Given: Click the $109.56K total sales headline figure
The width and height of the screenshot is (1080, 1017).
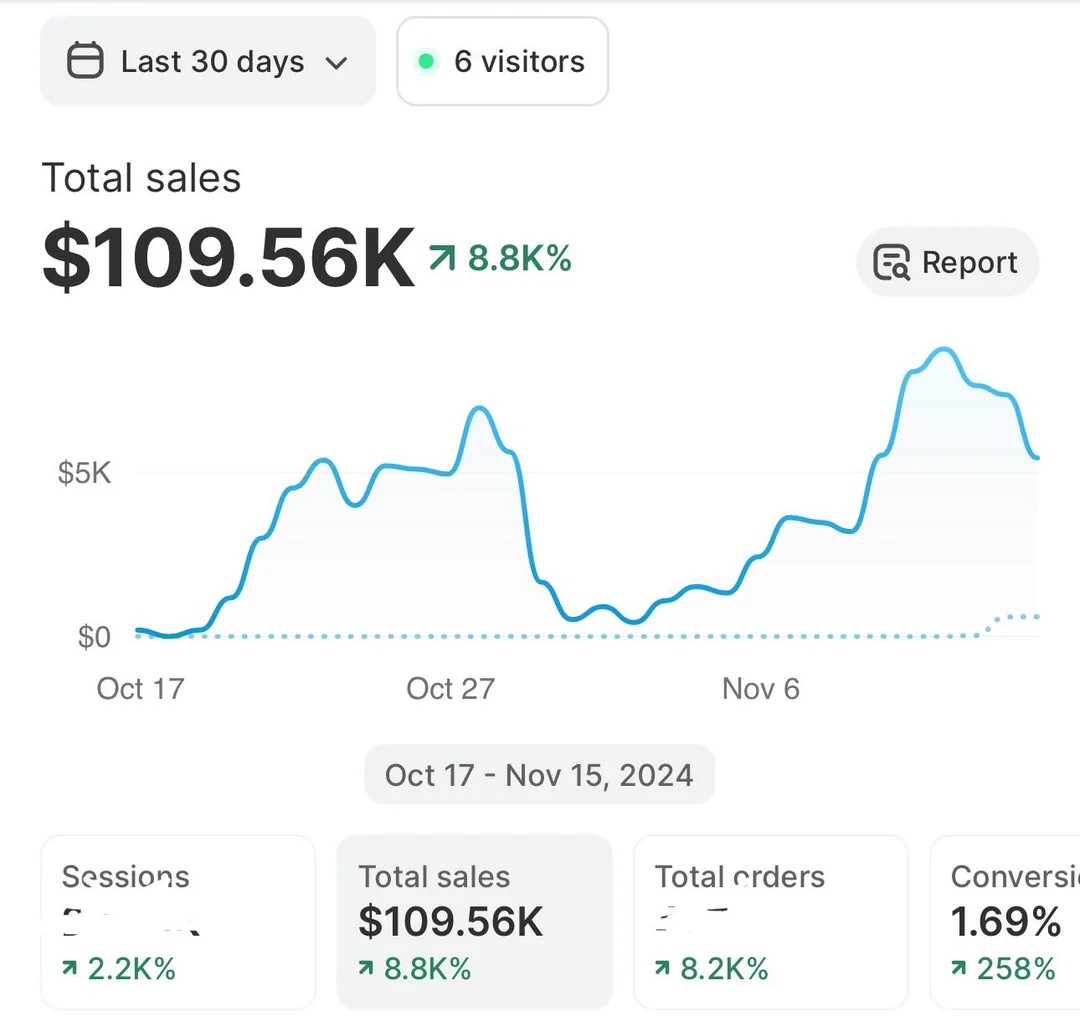Looking at the screenshot, I should point(229,257).
